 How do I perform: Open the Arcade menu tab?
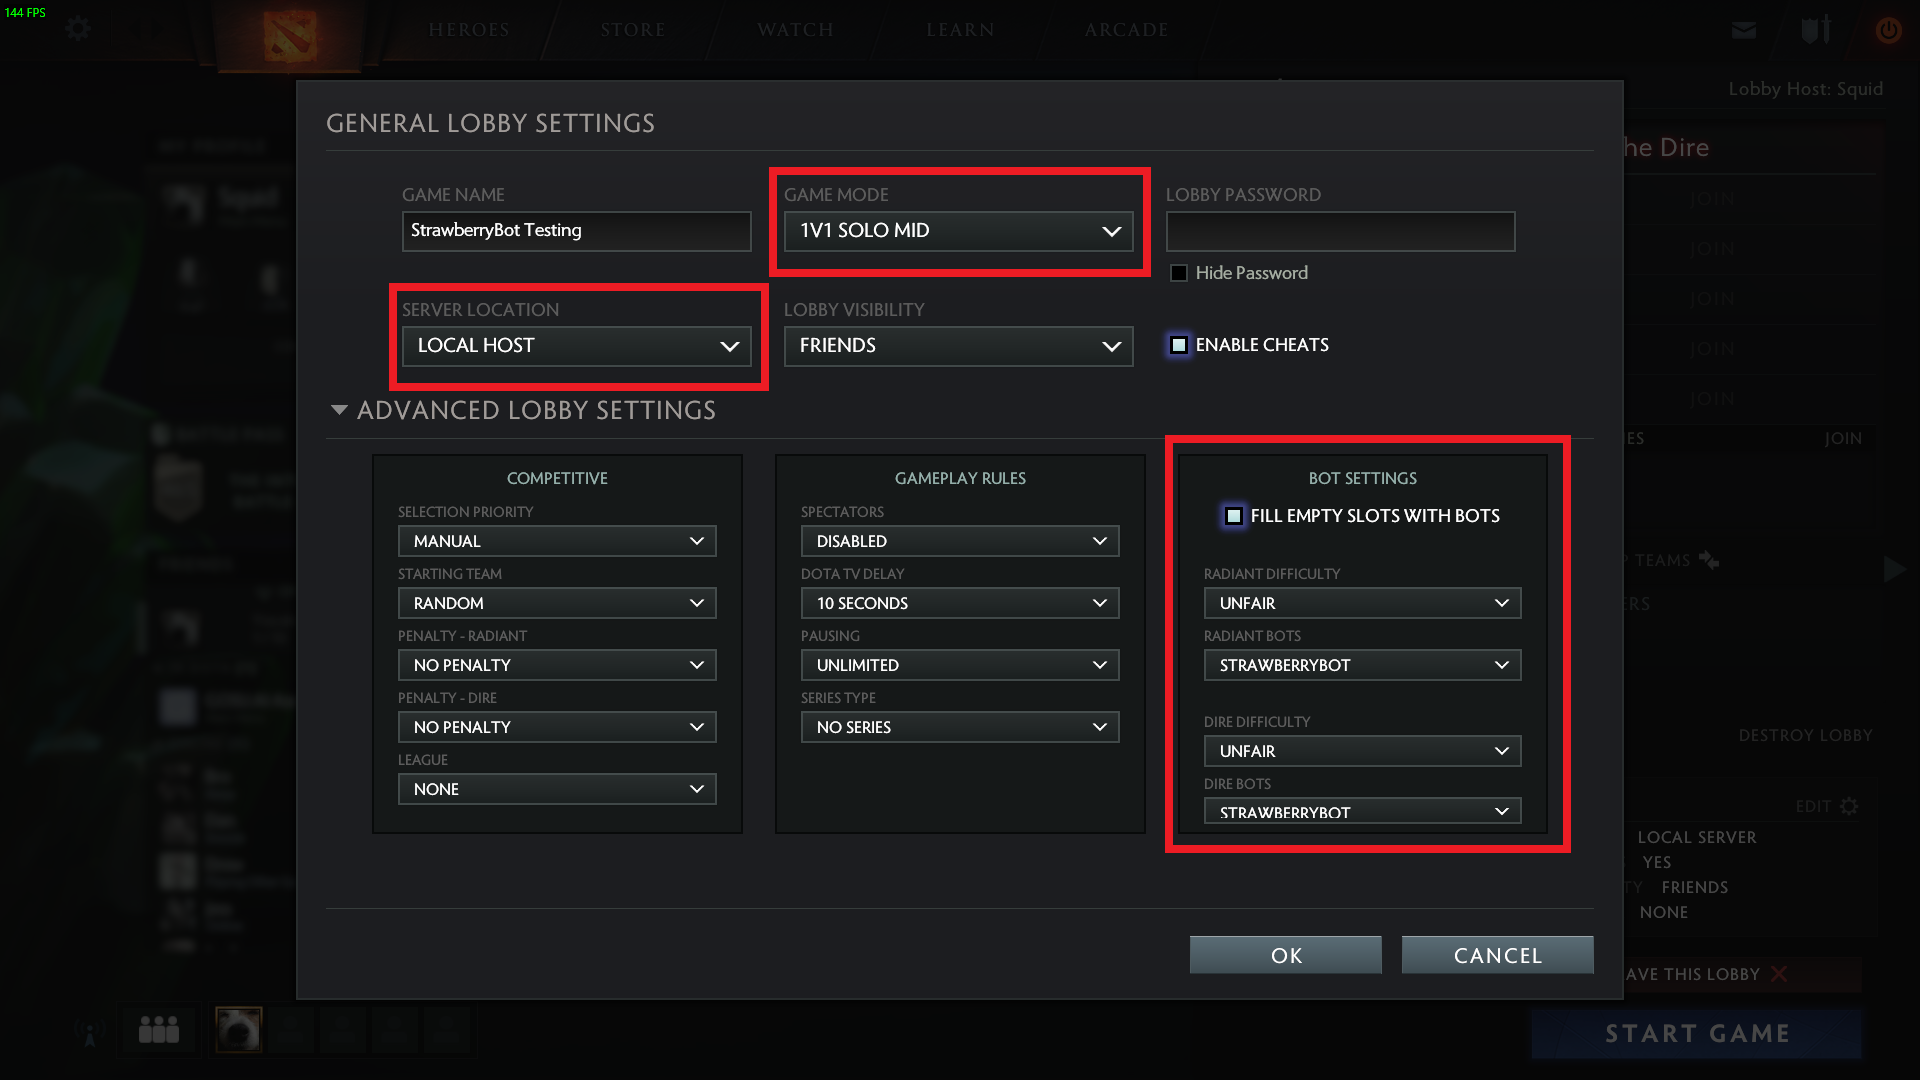click(x=1129, y=30)
